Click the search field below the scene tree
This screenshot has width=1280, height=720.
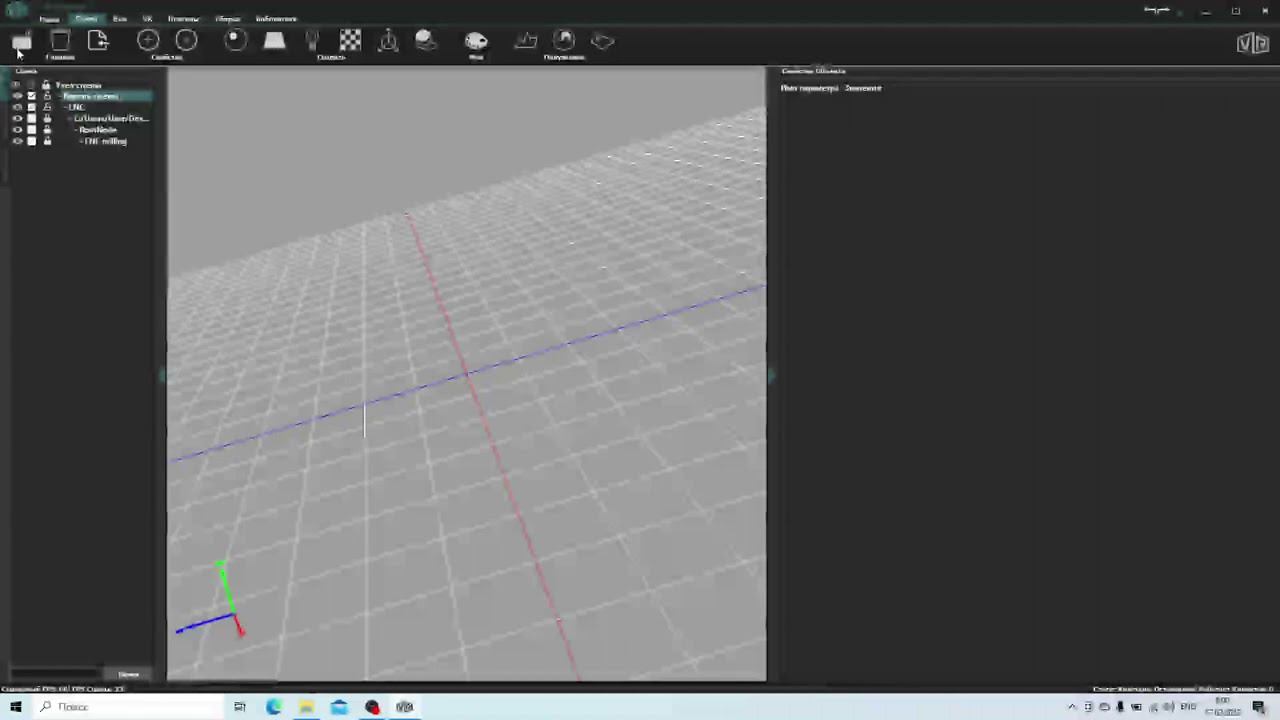55,674
